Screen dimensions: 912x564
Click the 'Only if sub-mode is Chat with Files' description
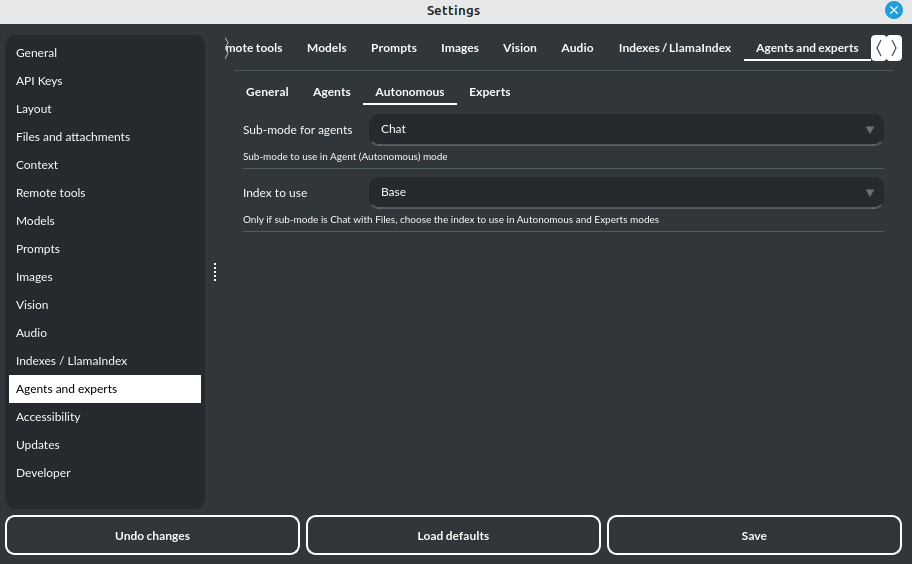point(451,220)
